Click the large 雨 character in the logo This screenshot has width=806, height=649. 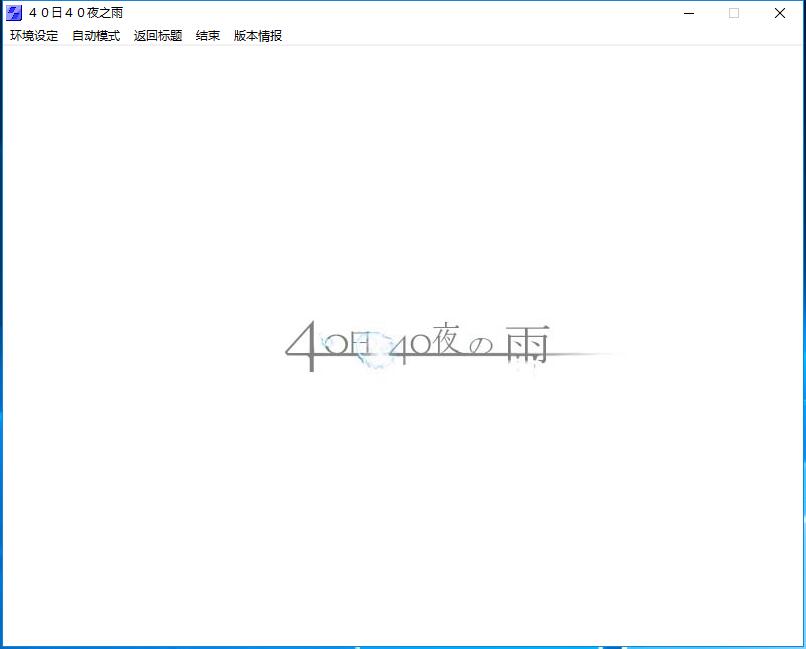coord(526,344)
